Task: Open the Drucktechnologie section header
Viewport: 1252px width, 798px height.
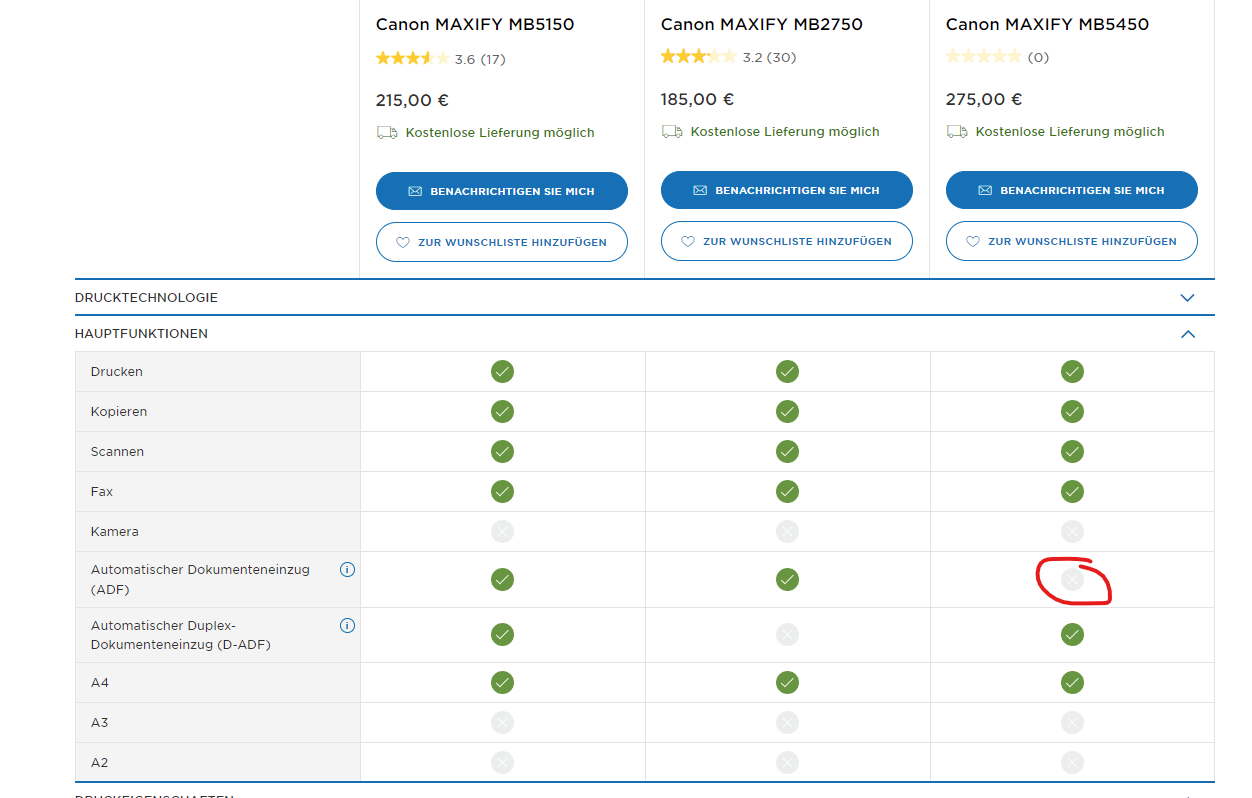Action: point(645,298)
